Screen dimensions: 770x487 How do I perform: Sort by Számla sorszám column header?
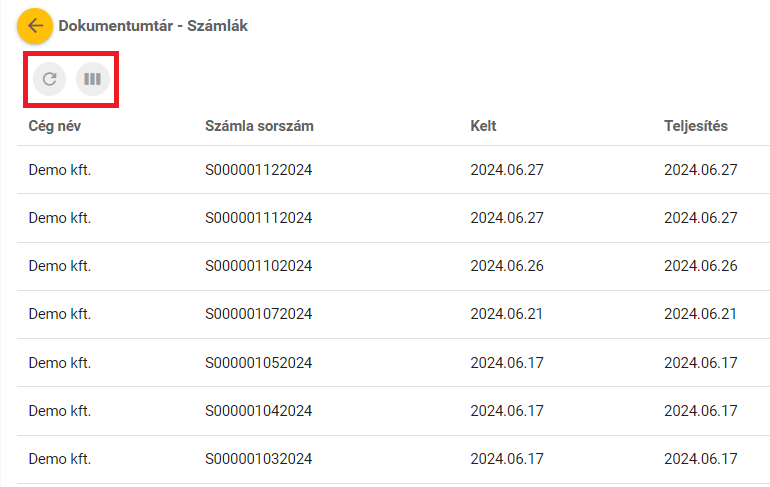click(x=260, y=126)
